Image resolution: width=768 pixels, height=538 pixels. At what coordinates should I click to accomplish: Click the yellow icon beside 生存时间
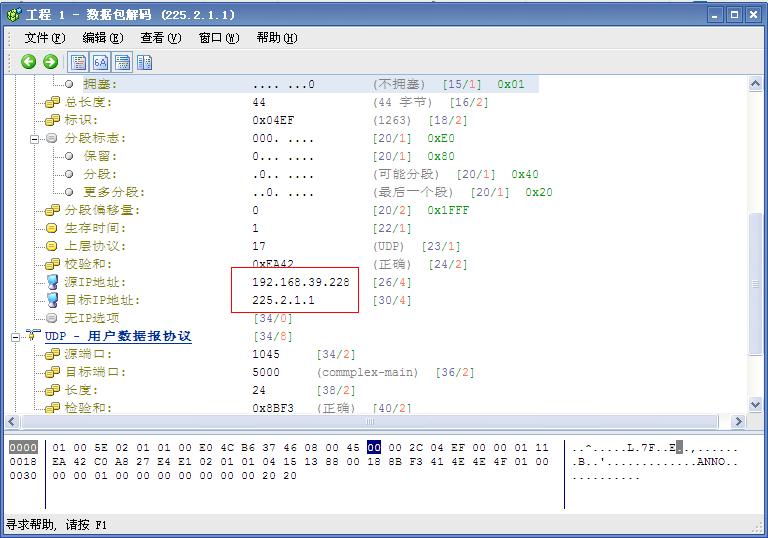click(x=51, y=228)
